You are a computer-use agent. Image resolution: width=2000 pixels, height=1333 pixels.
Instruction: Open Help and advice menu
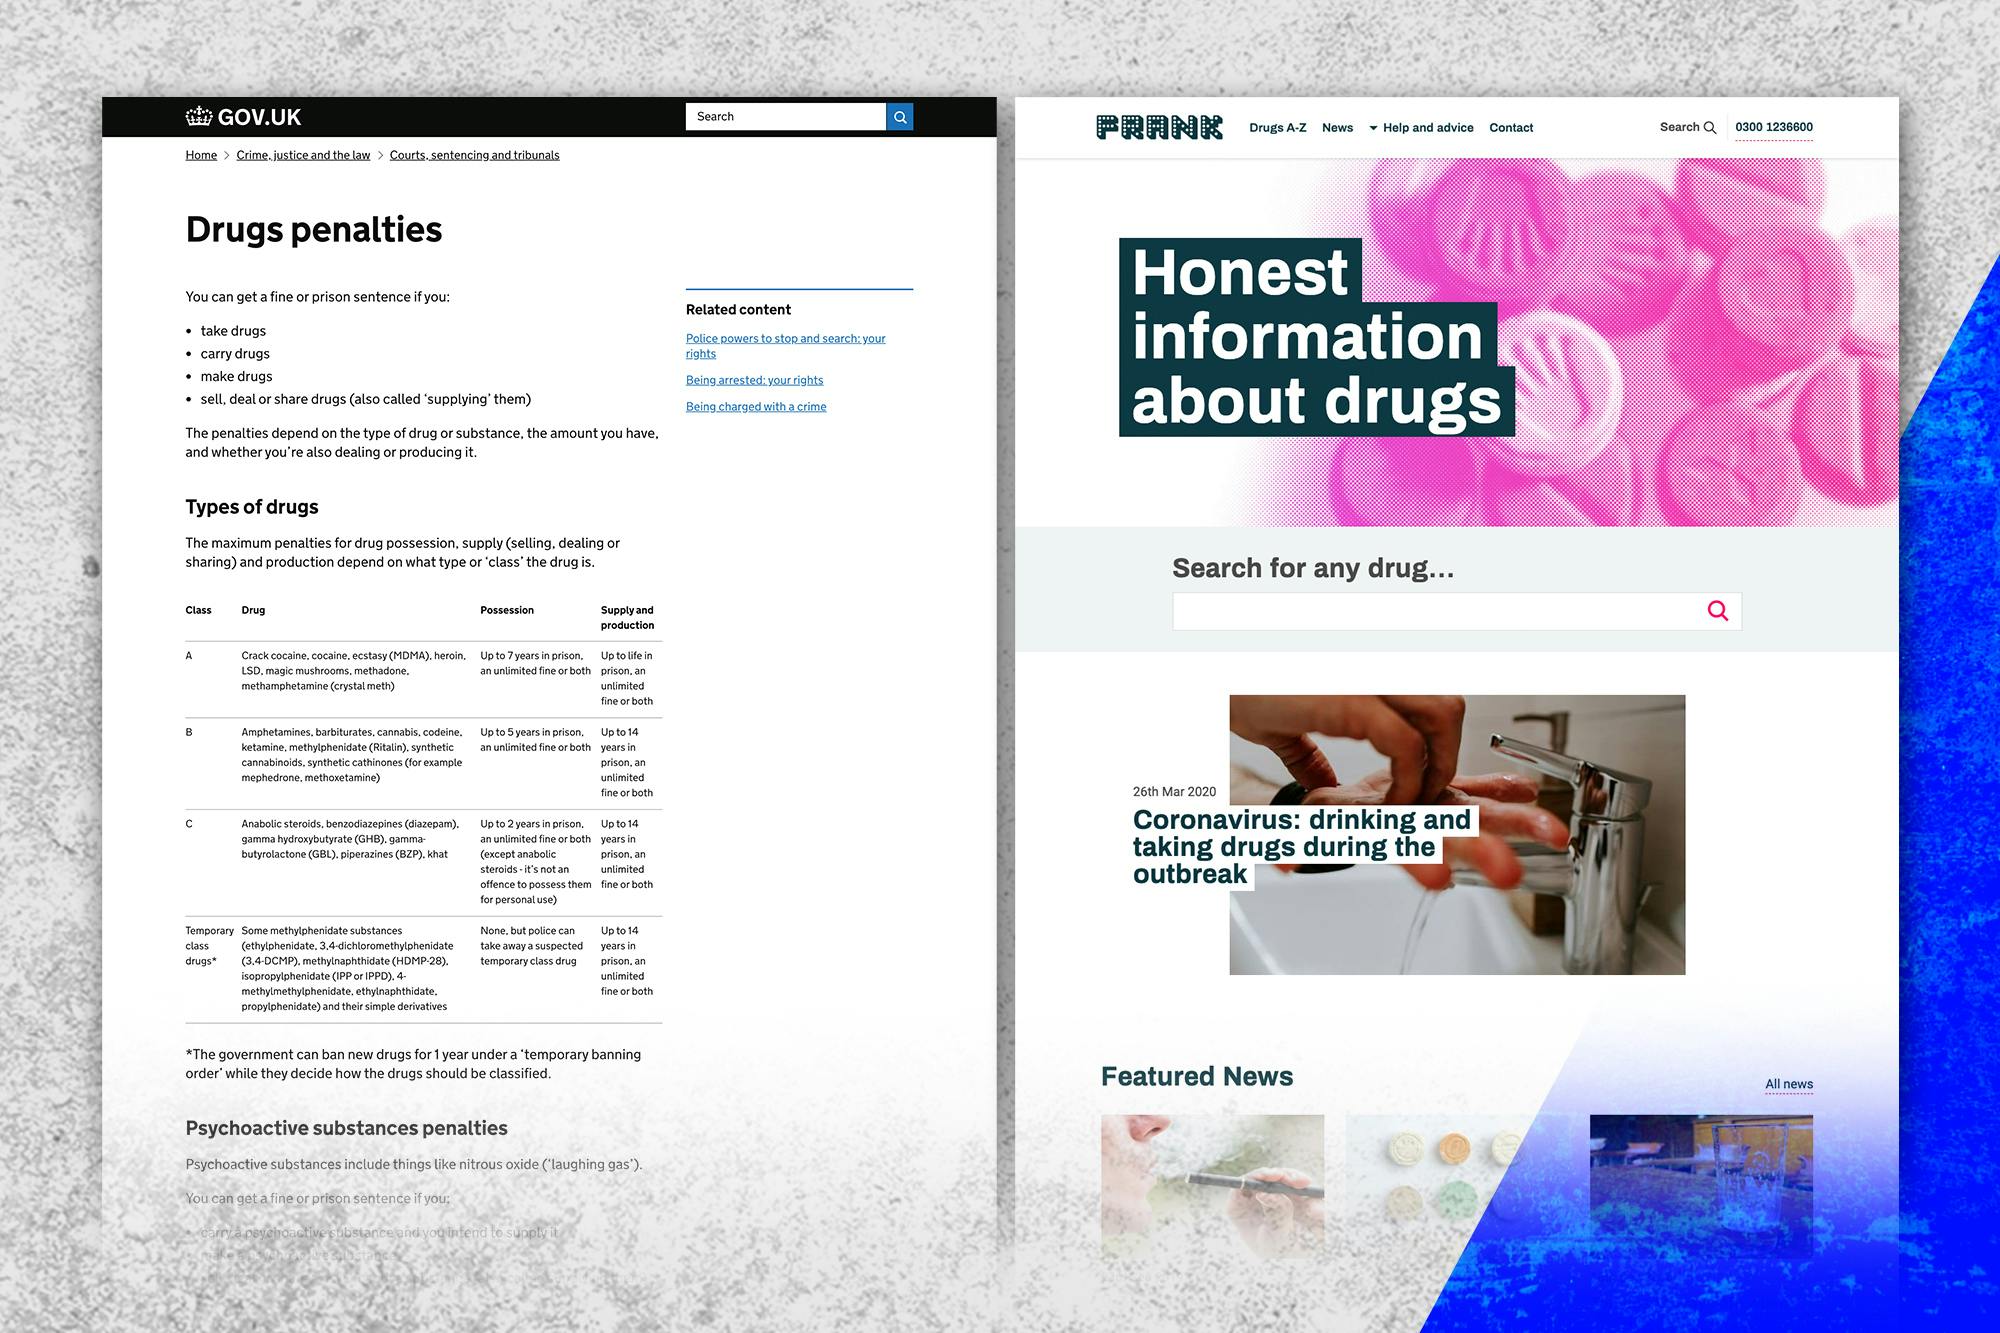click(x=1428, y=128)
